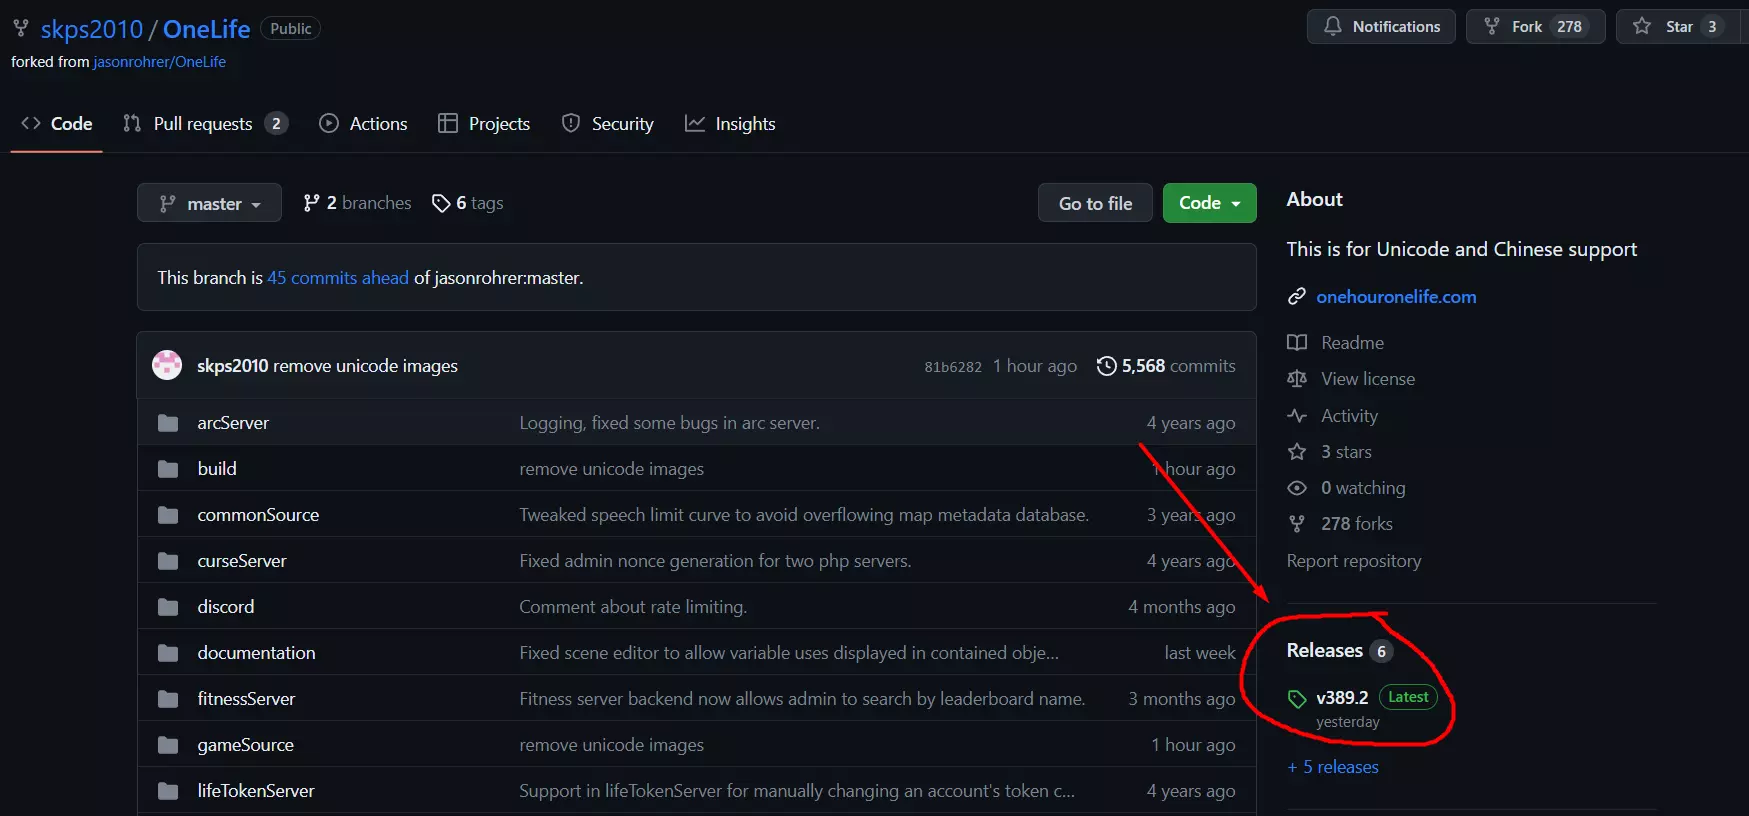Open the repository Activity link
1749x816 pixels.
1349,416
